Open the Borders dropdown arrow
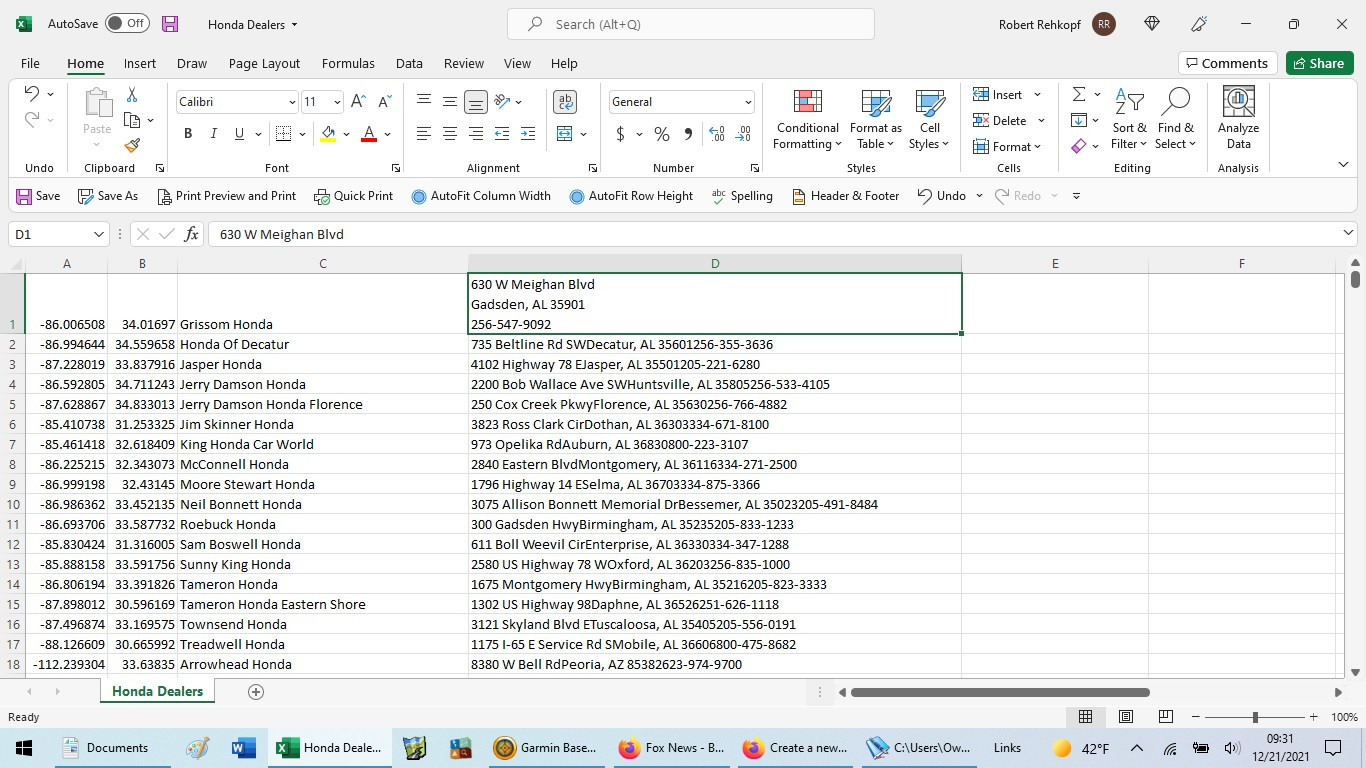Viewport: 1366px width, 768px height. click(301, 134)
